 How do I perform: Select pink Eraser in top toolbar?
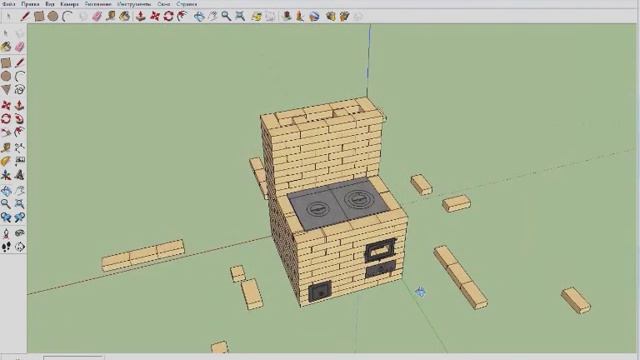(x=97, y=16)
